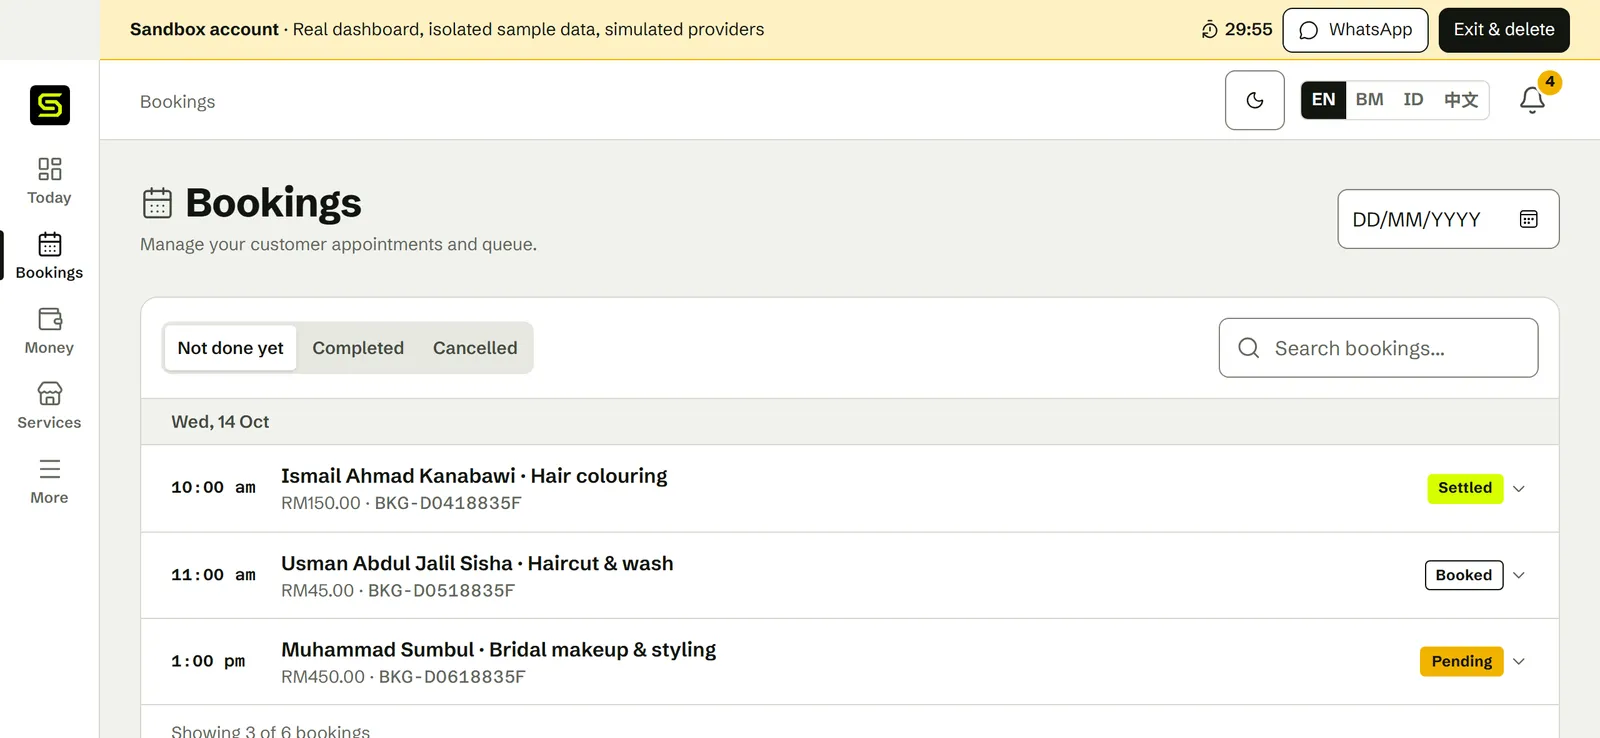Viewport: 1600px width, 738px height.
Task: Switch language to BM
Action: pyautogui.click(x=1370, y=100)
